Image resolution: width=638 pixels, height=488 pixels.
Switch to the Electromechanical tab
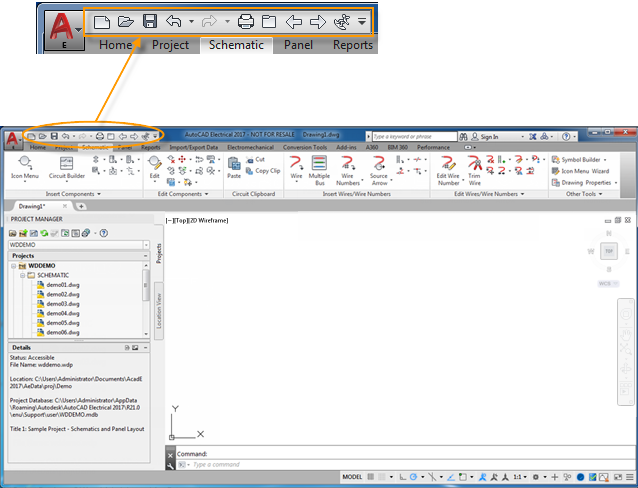[250, 147]
